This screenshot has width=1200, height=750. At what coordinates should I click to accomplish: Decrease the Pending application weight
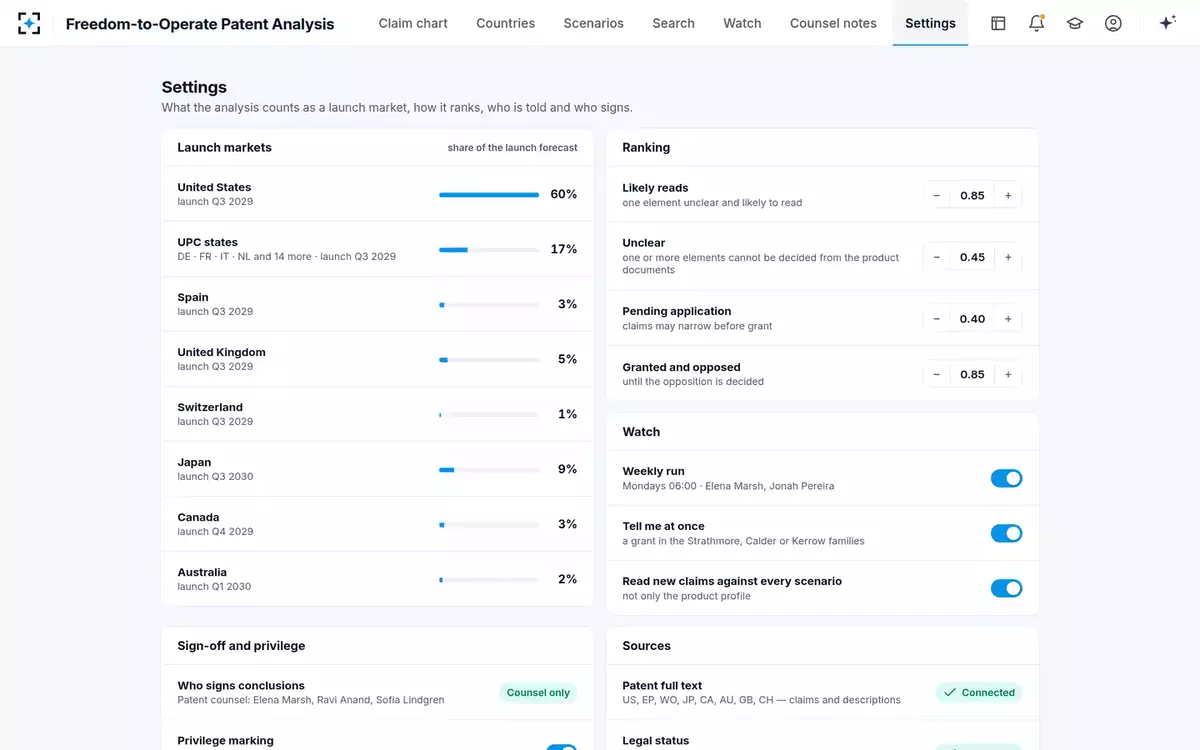[x=936, y=319]
